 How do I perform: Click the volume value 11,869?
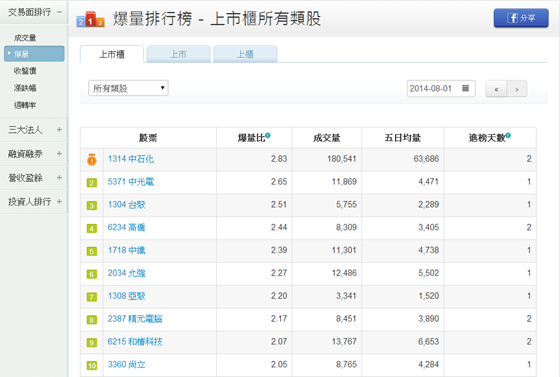(x=344, y=182)
